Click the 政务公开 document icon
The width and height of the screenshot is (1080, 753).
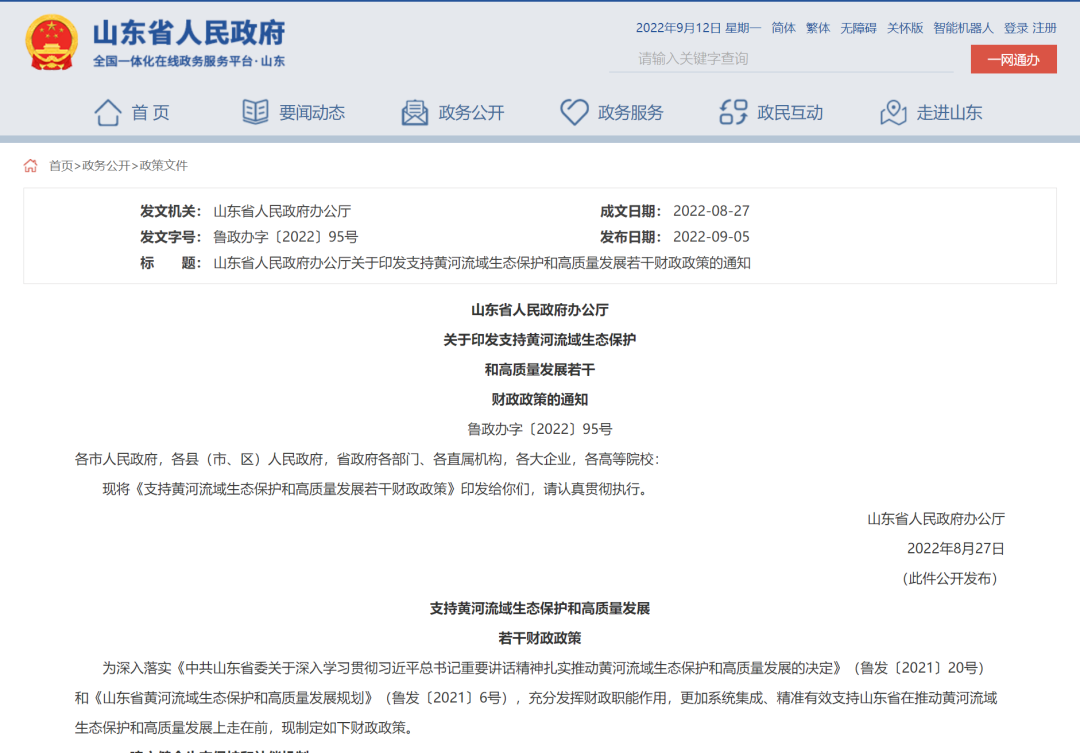tap(414, 112)
